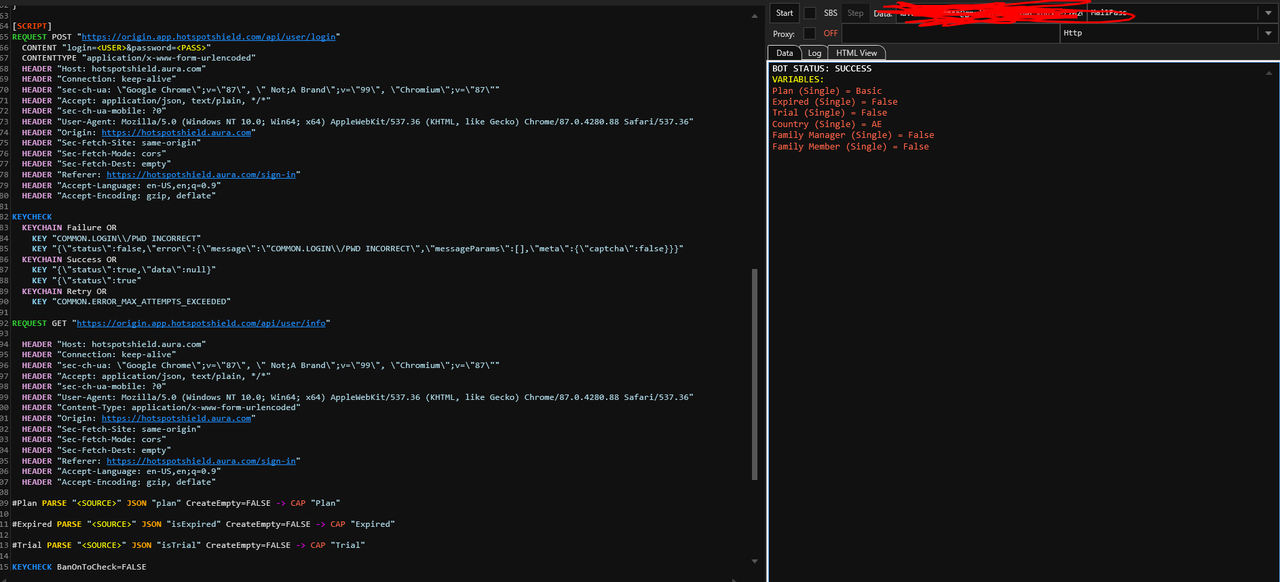Enable the Proxy checkbox
This screenshot has width=1280, height=582.
(810, 33)
